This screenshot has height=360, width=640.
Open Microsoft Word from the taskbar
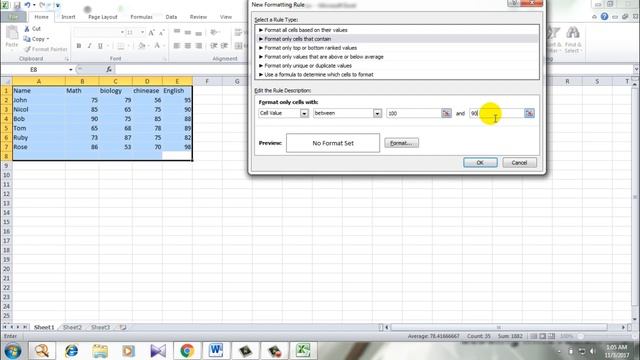pos(216,351)
